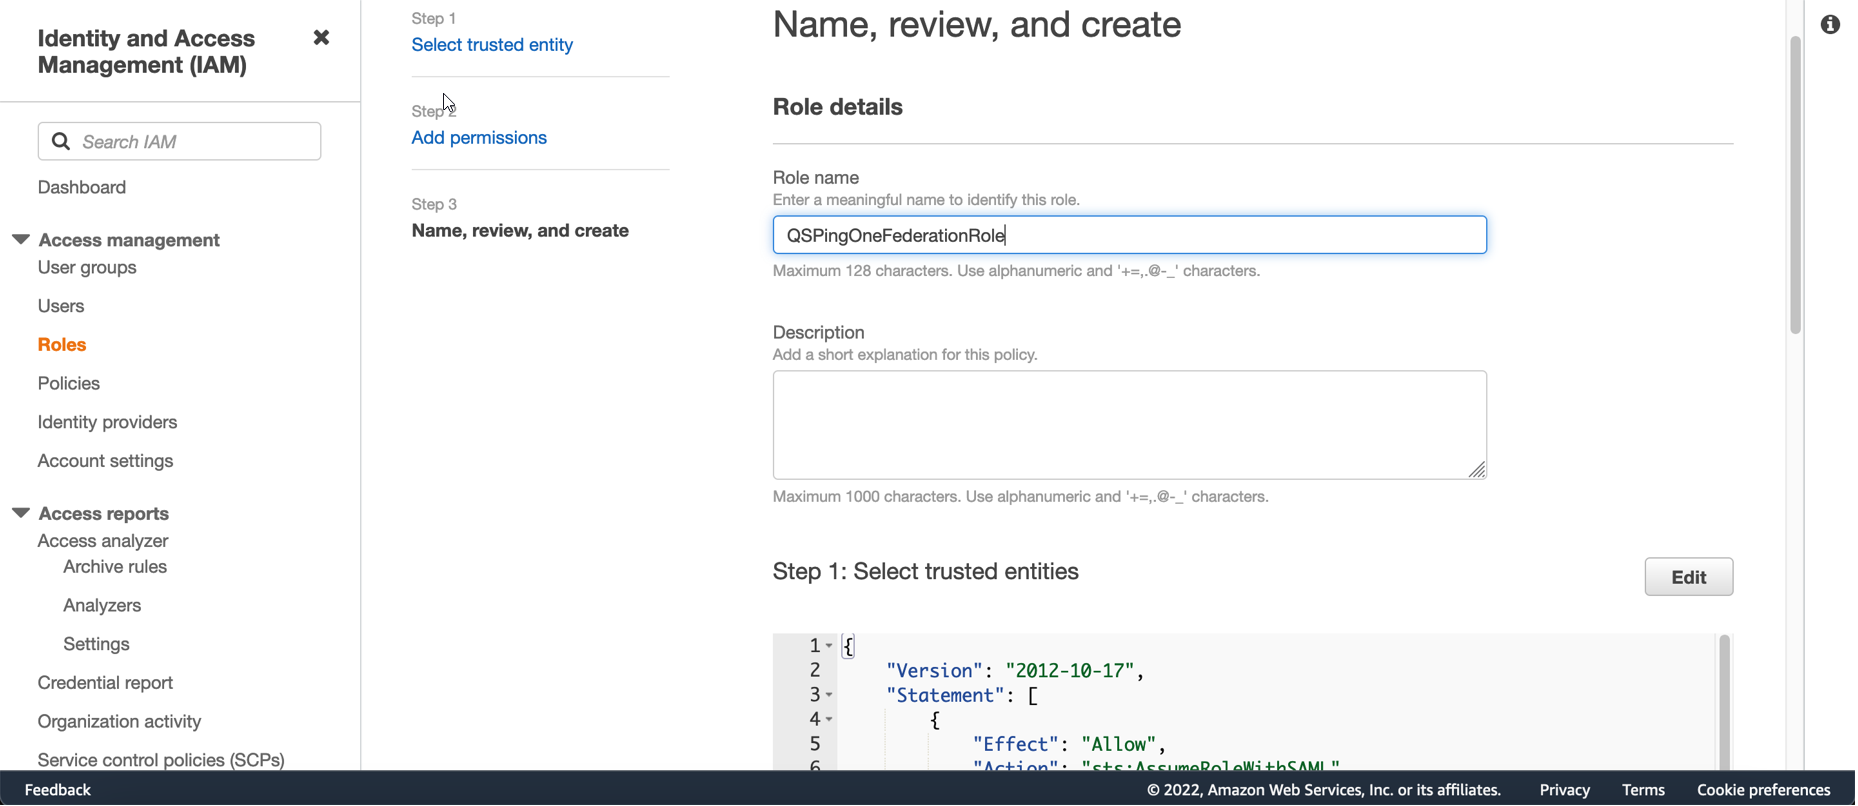Open Service control policies (SCPs)
This screenshot has height=806, width=1858.
pos(161,760)
